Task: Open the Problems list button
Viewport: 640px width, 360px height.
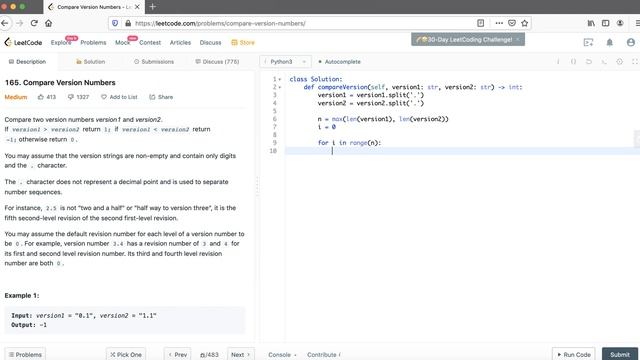Action: click(x=25, y=354)
